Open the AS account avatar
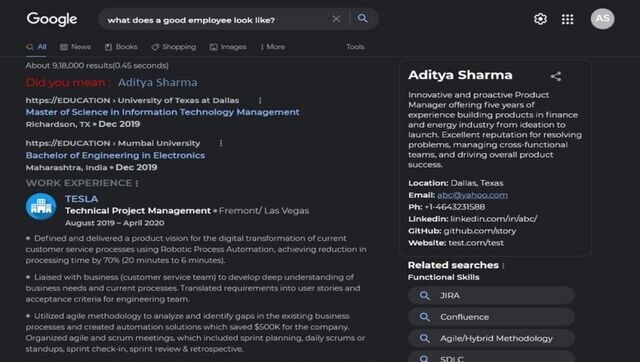The height and width of the screenshot is (362, 640). coord(602,19)
